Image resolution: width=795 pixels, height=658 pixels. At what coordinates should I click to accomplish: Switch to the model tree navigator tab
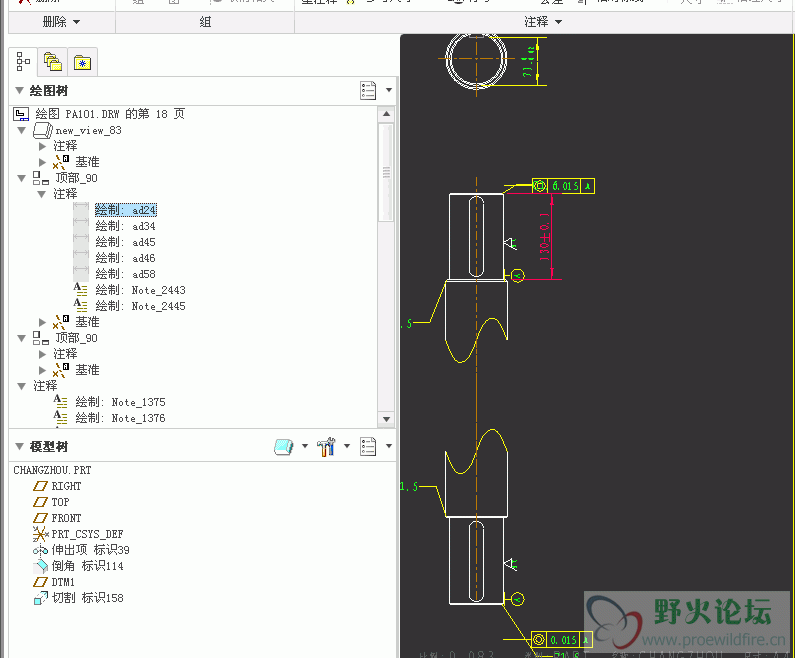(23, 62)
